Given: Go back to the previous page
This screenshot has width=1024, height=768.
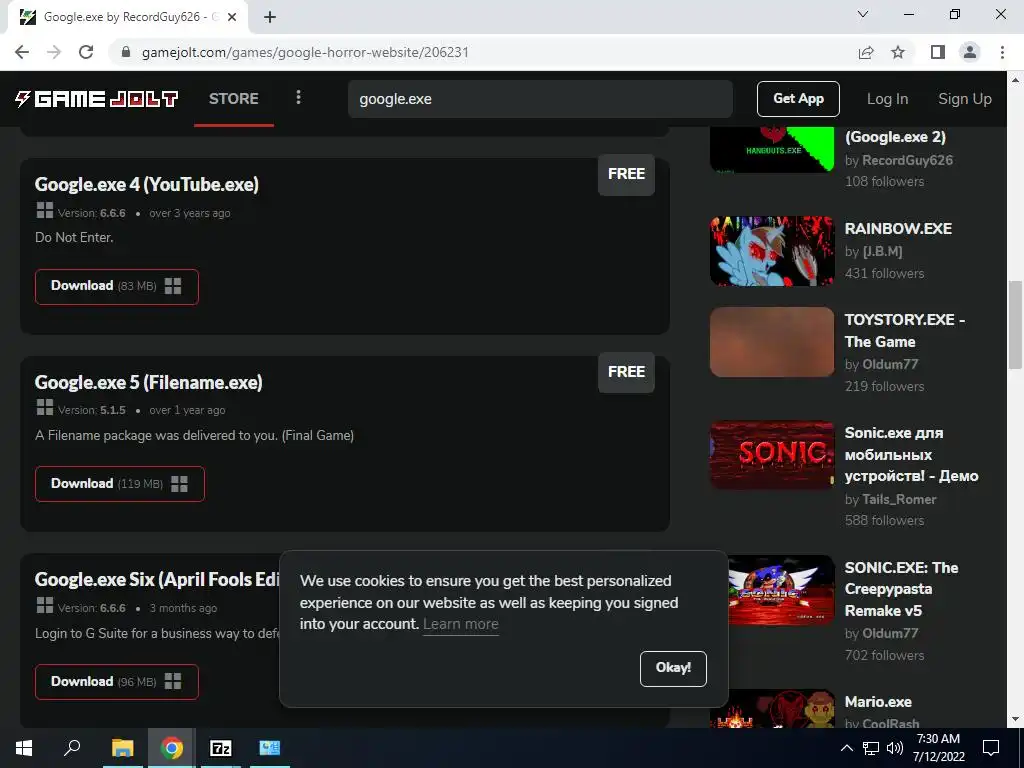Looking at the screenshot, I should tap(22, 52).
